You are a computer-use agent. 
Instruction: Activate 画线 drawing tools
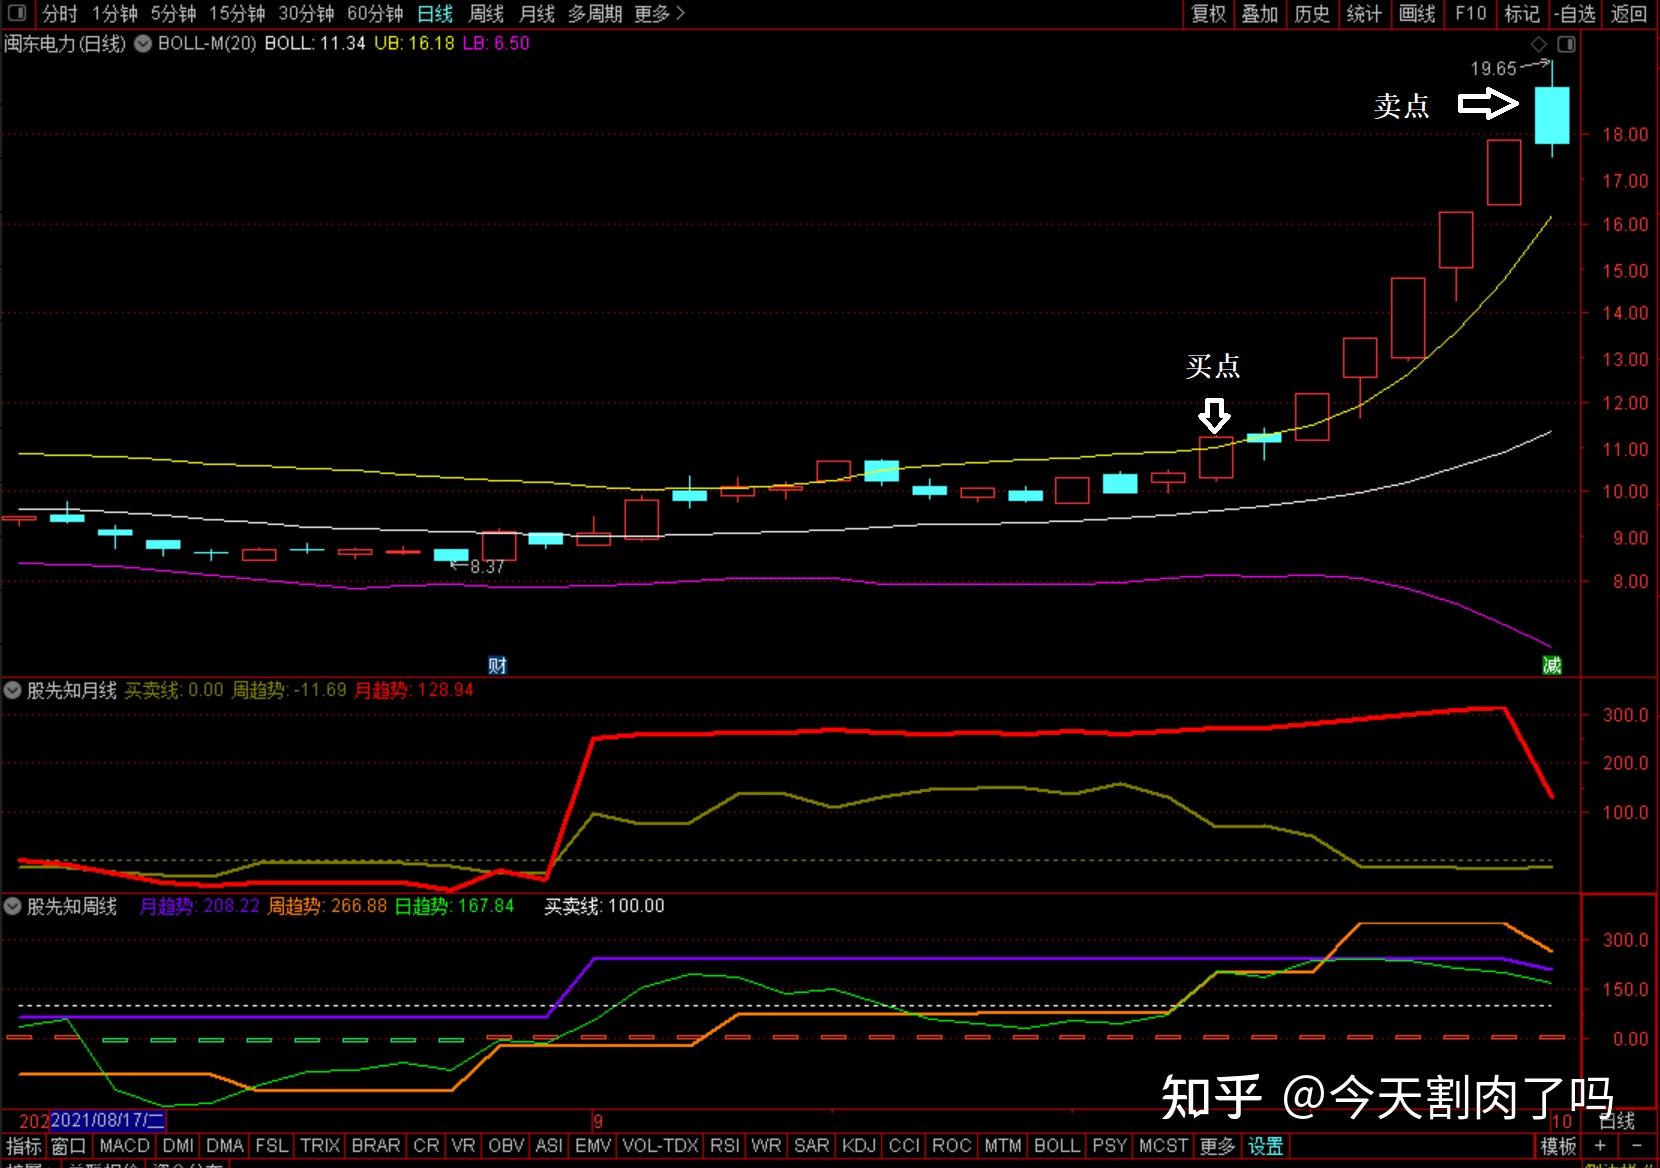(x=1417, y=13)
